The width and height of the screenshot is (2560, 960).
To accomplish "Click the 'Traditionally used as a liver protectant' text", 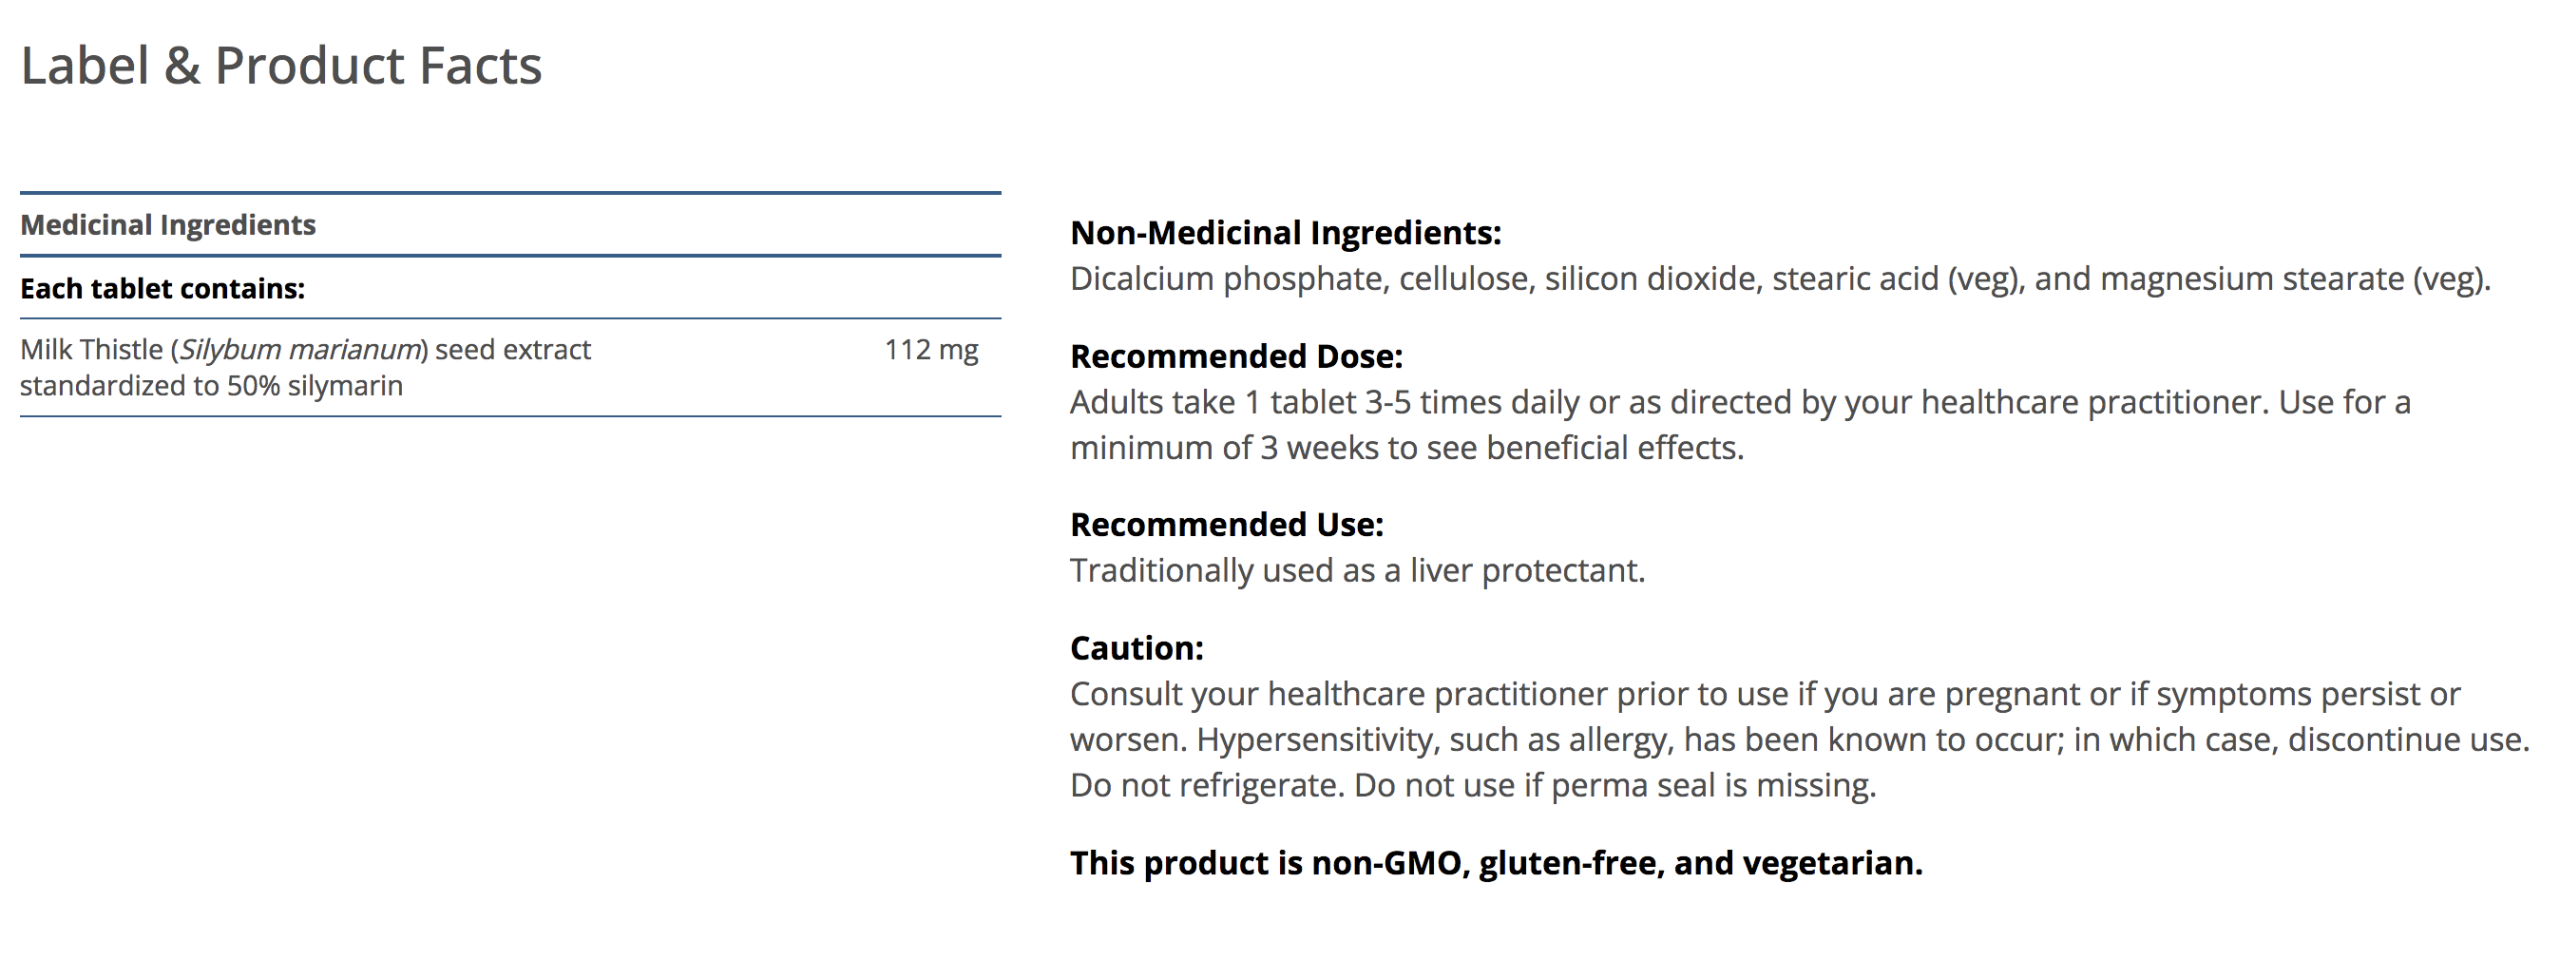I will point(1357,570).
